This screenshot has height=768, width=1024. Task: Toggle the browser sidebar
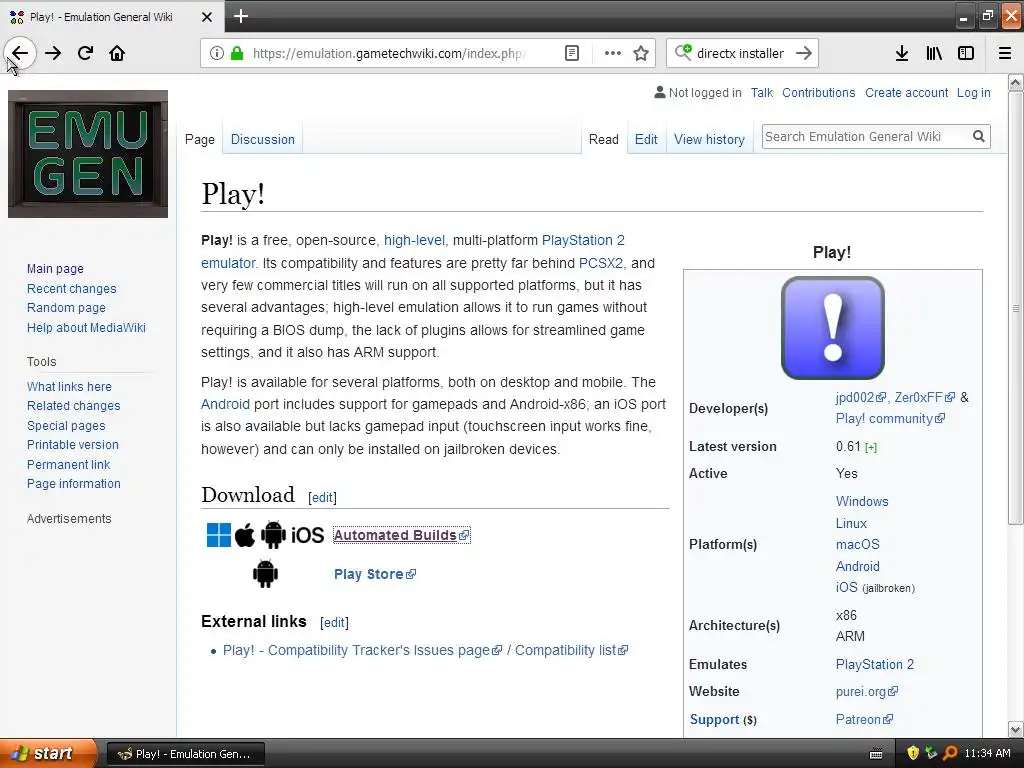pyautogui.click(x=966, y=53)
